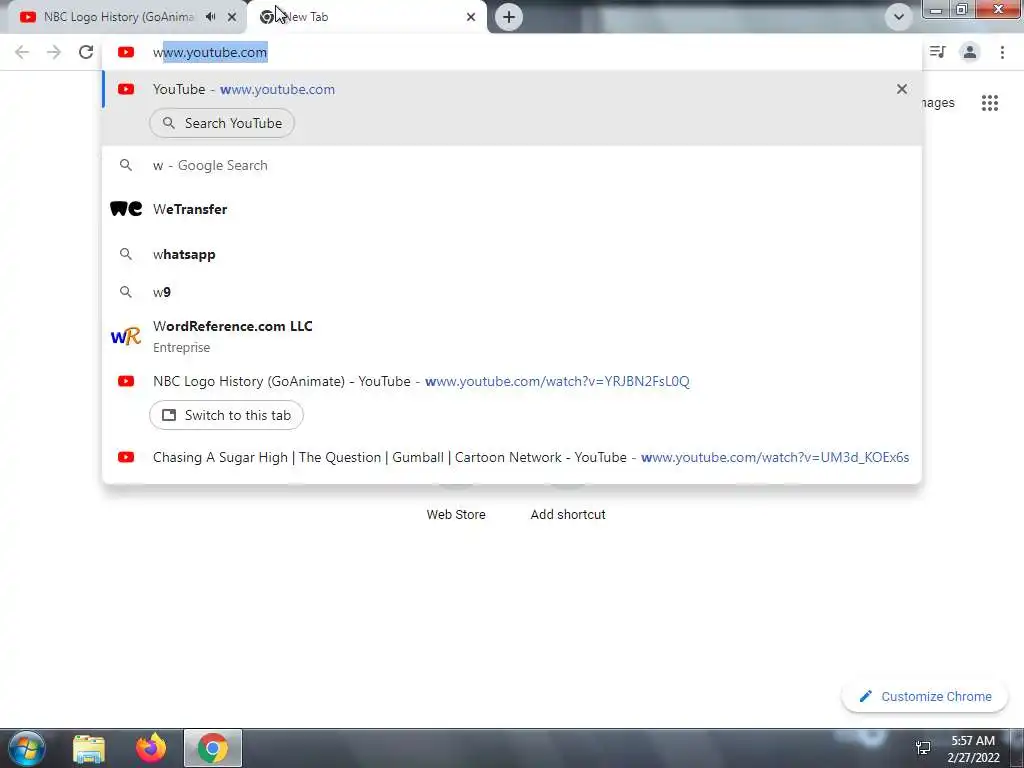1024x768 pixels.
Task: Open the media controls icon
Action: coord(938,52)
